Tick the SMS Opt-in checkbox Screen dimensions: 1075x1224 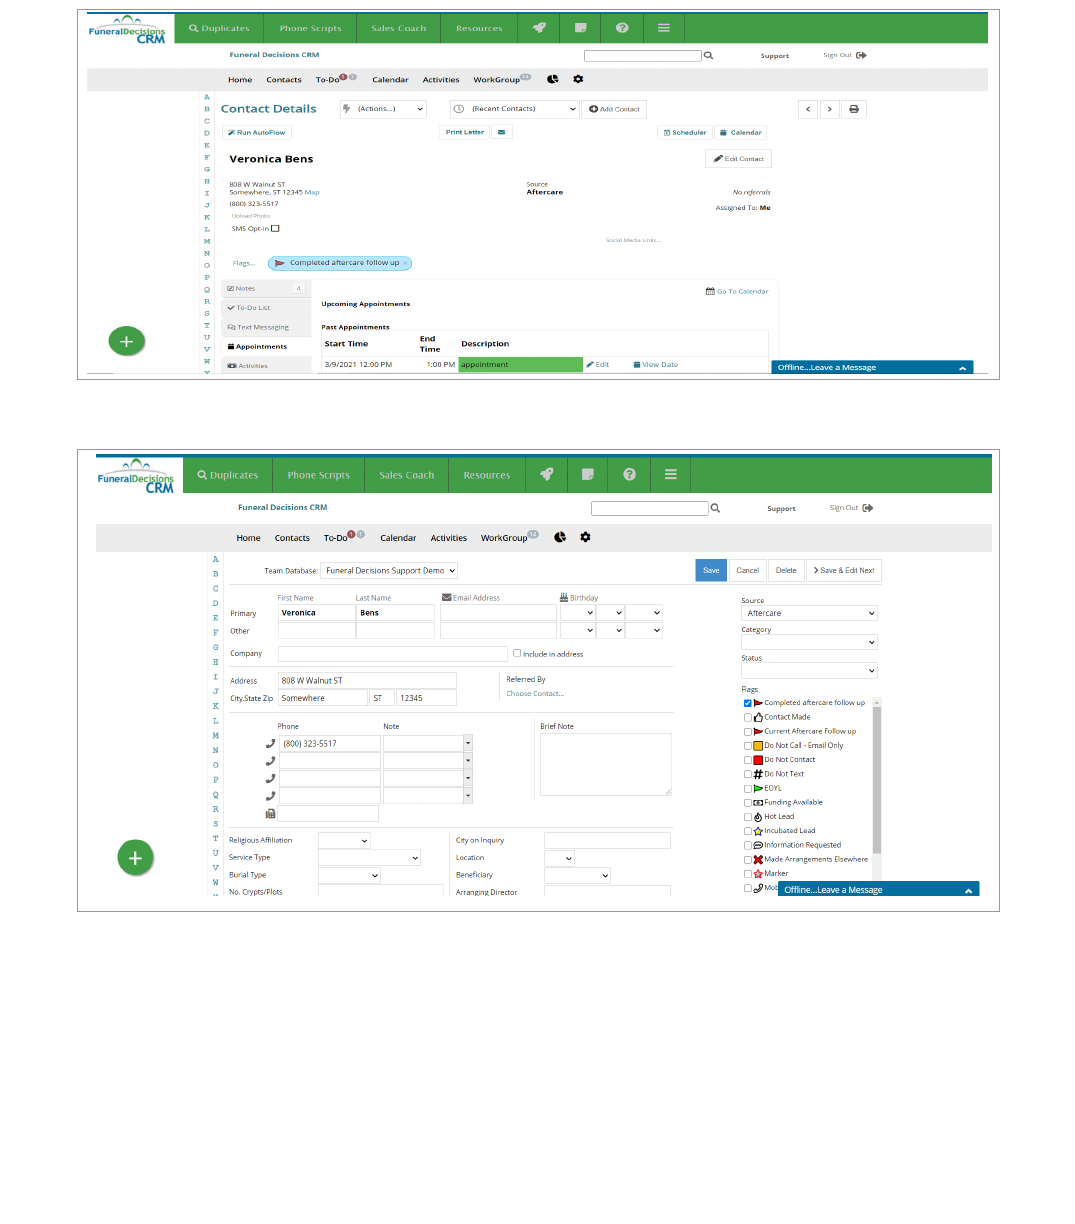(x=275, y=228)
